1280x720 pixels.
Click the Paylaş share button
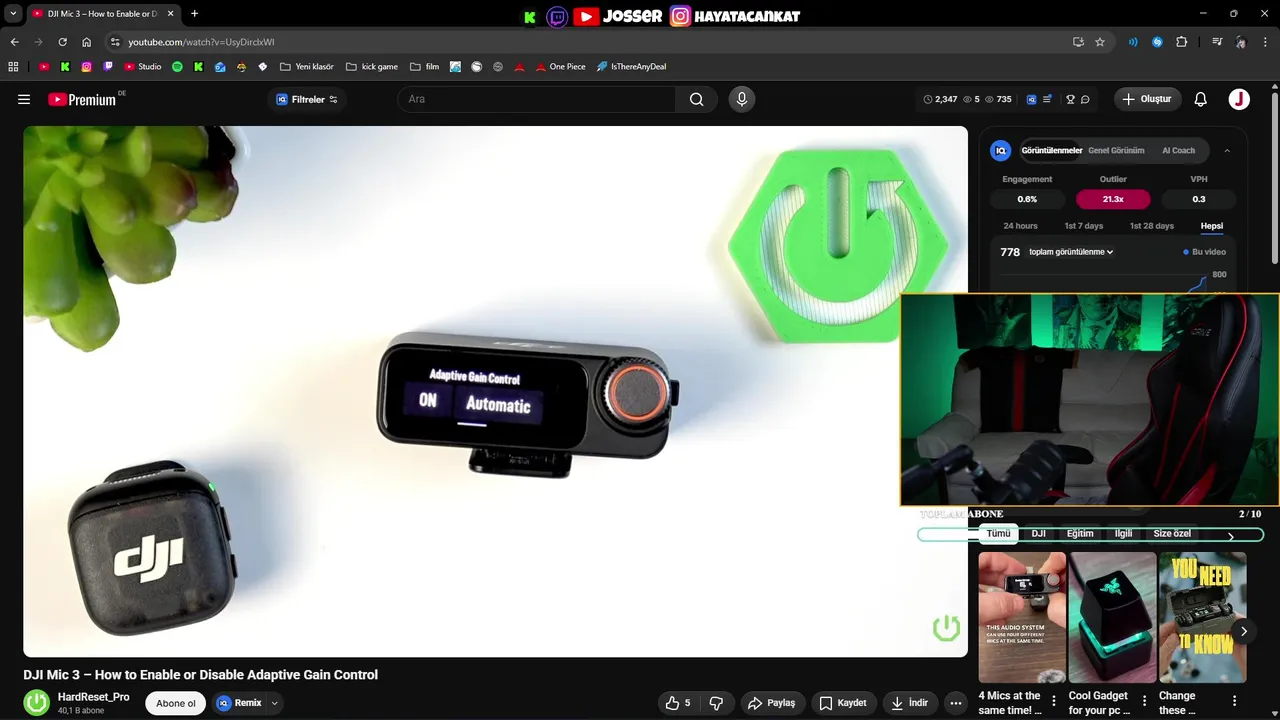(771, 703)
